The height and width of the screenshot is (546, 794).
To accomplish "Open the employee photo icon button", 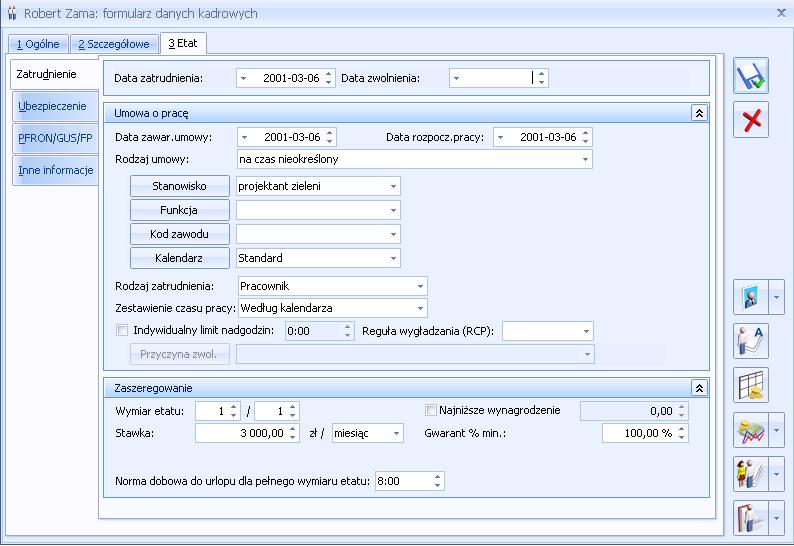I will (x=751, y=297).
